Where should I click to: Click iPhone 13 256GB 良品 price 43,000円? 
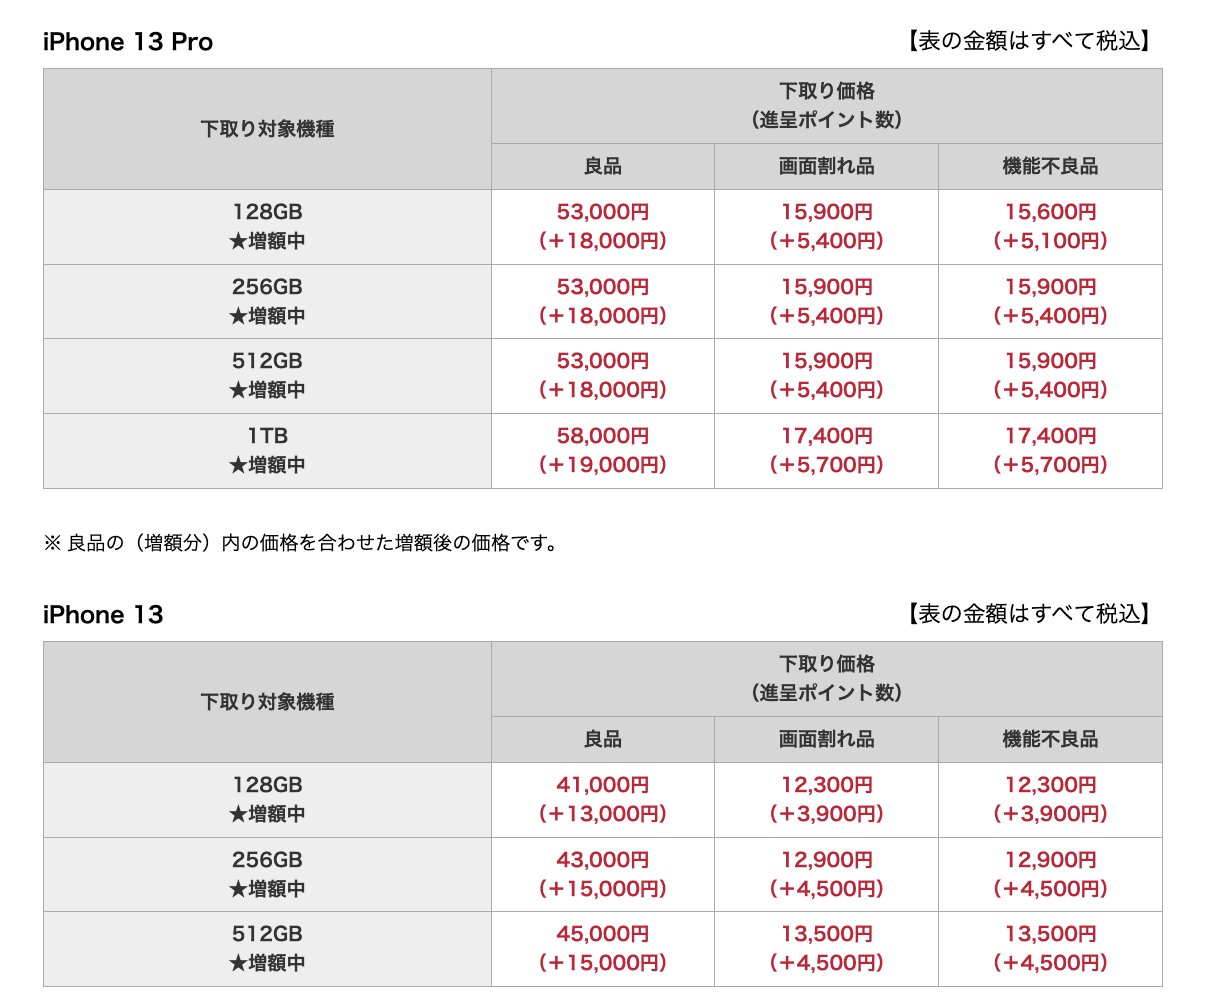(x=602, y=860)
